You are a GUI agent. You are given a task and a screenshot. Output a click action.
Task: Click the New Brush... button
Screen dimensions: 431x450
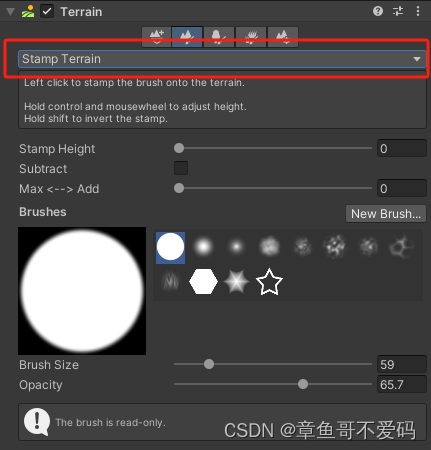(386, 214)
